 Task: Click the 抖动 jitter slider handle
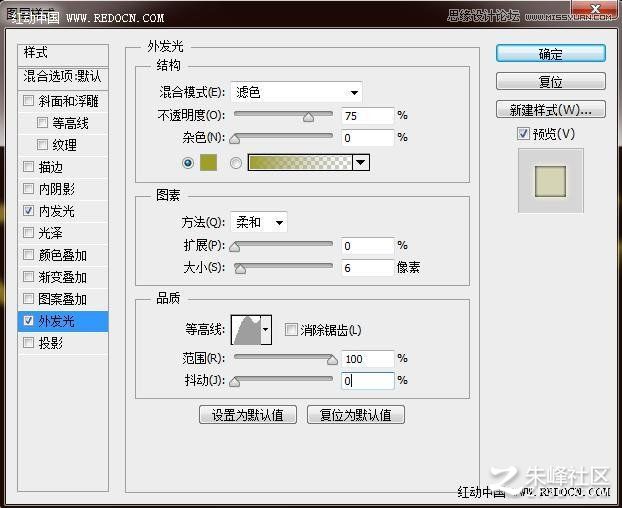pos(235,381)
